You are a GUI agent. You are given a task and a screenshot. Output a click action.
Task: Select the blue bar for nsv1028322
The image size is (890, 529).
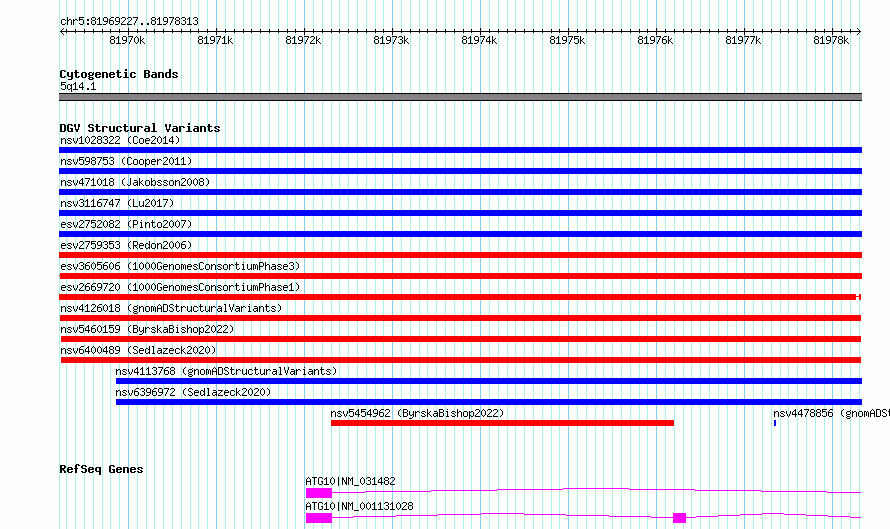click(460, 150)
